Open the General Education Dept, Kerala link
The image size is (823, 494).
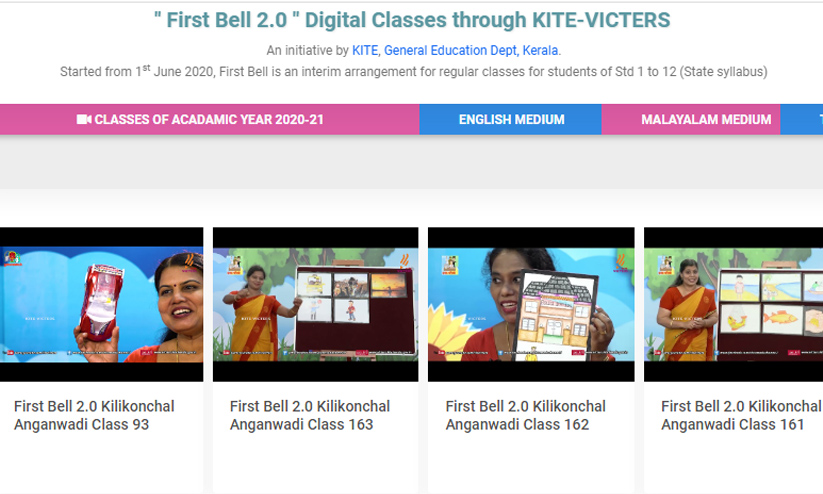tap(471, 50)
